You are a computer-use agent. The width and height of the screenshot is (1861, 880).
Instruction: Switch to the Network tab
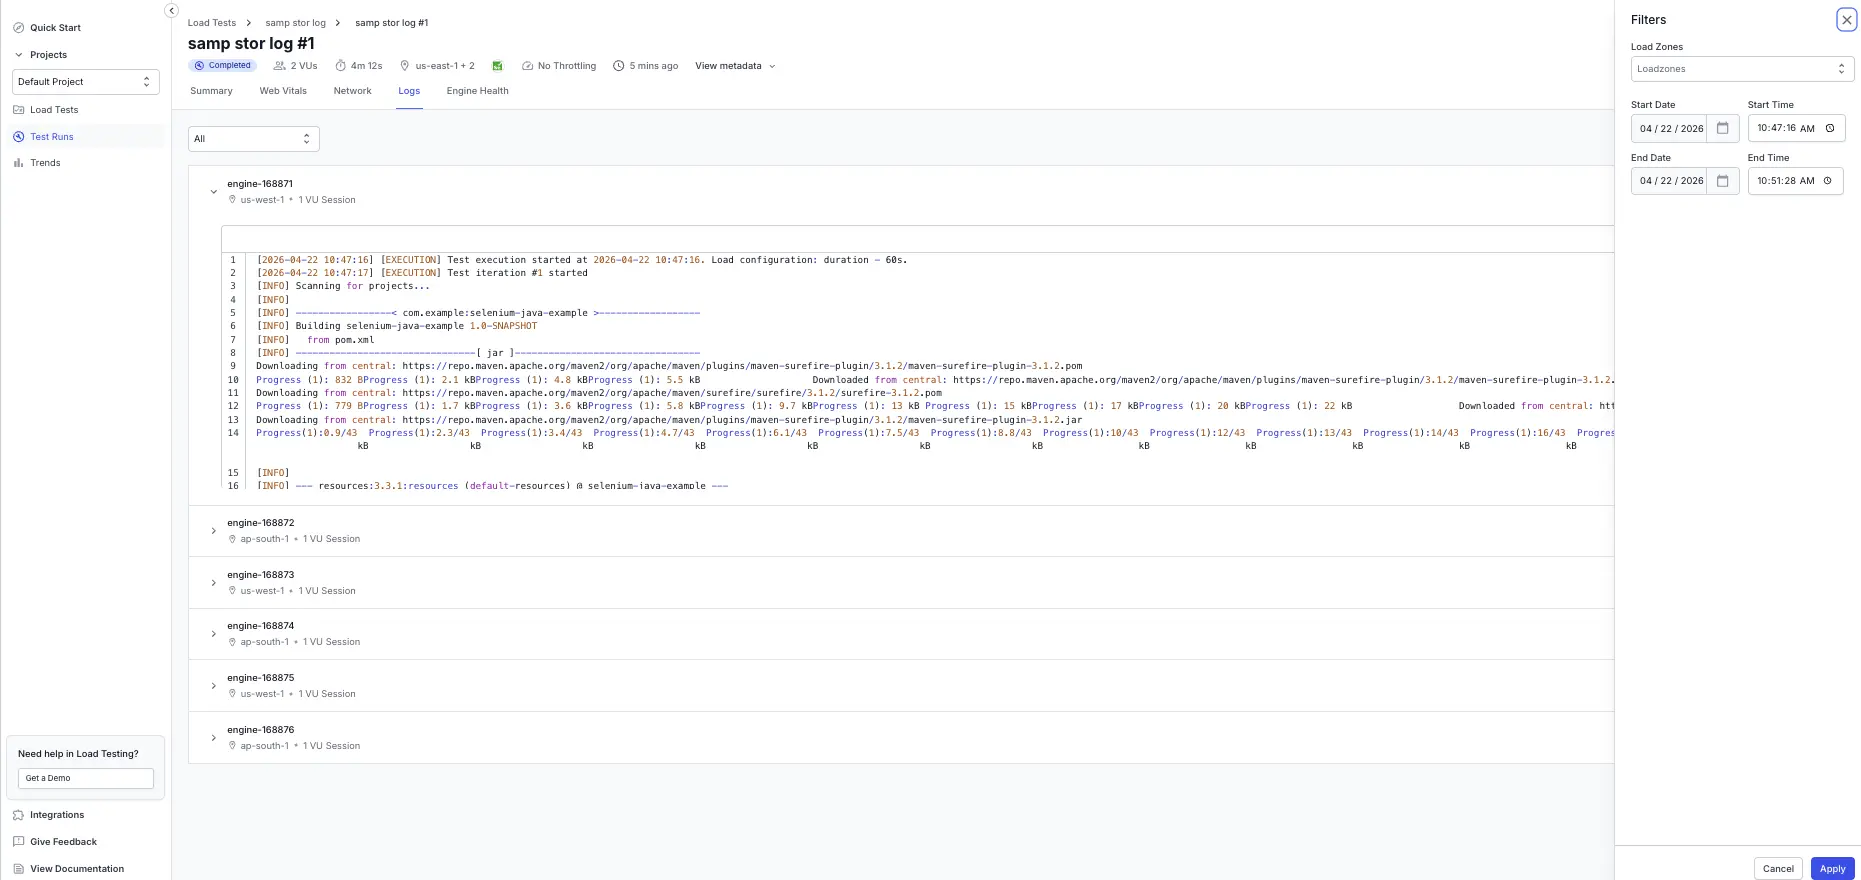tap(352, 91)
